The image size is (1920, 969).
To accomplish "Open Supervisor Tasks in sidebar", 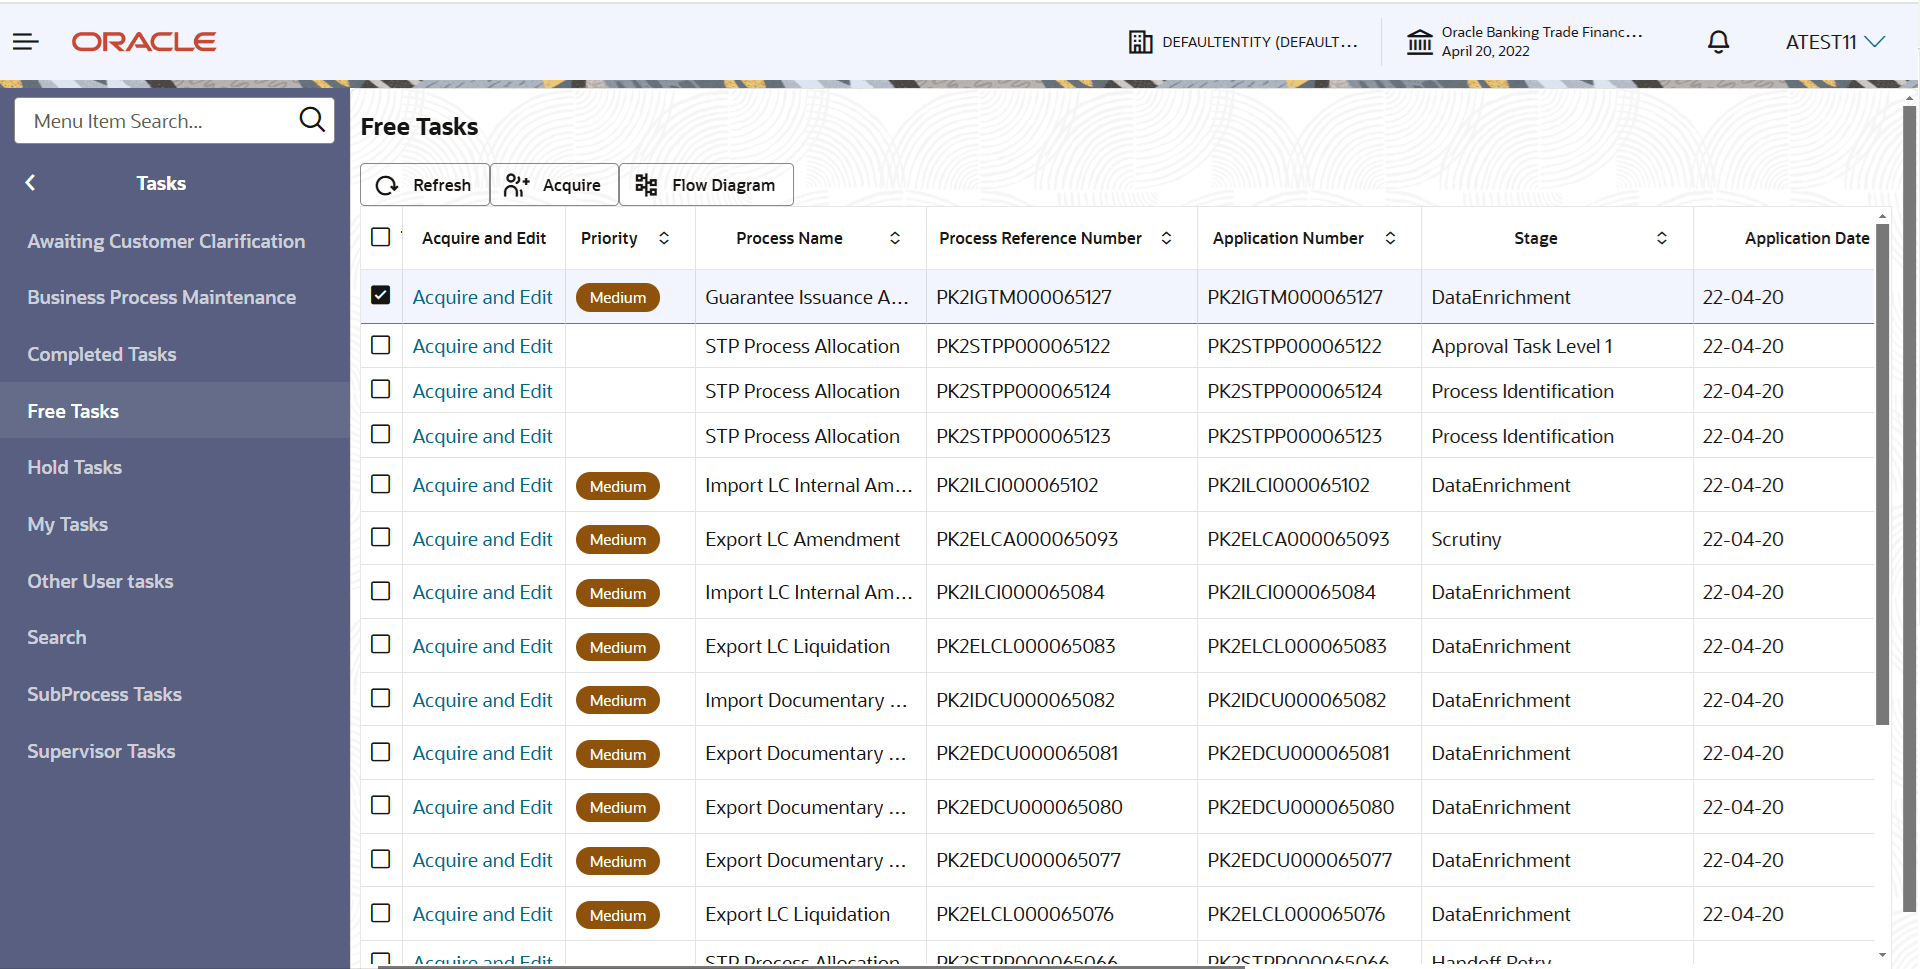I will (101, 751).
